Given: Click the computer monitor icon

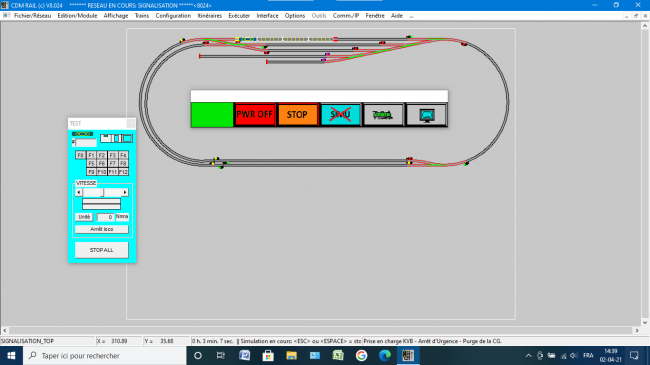Looking at the screenshot, I should pos(426,114).
